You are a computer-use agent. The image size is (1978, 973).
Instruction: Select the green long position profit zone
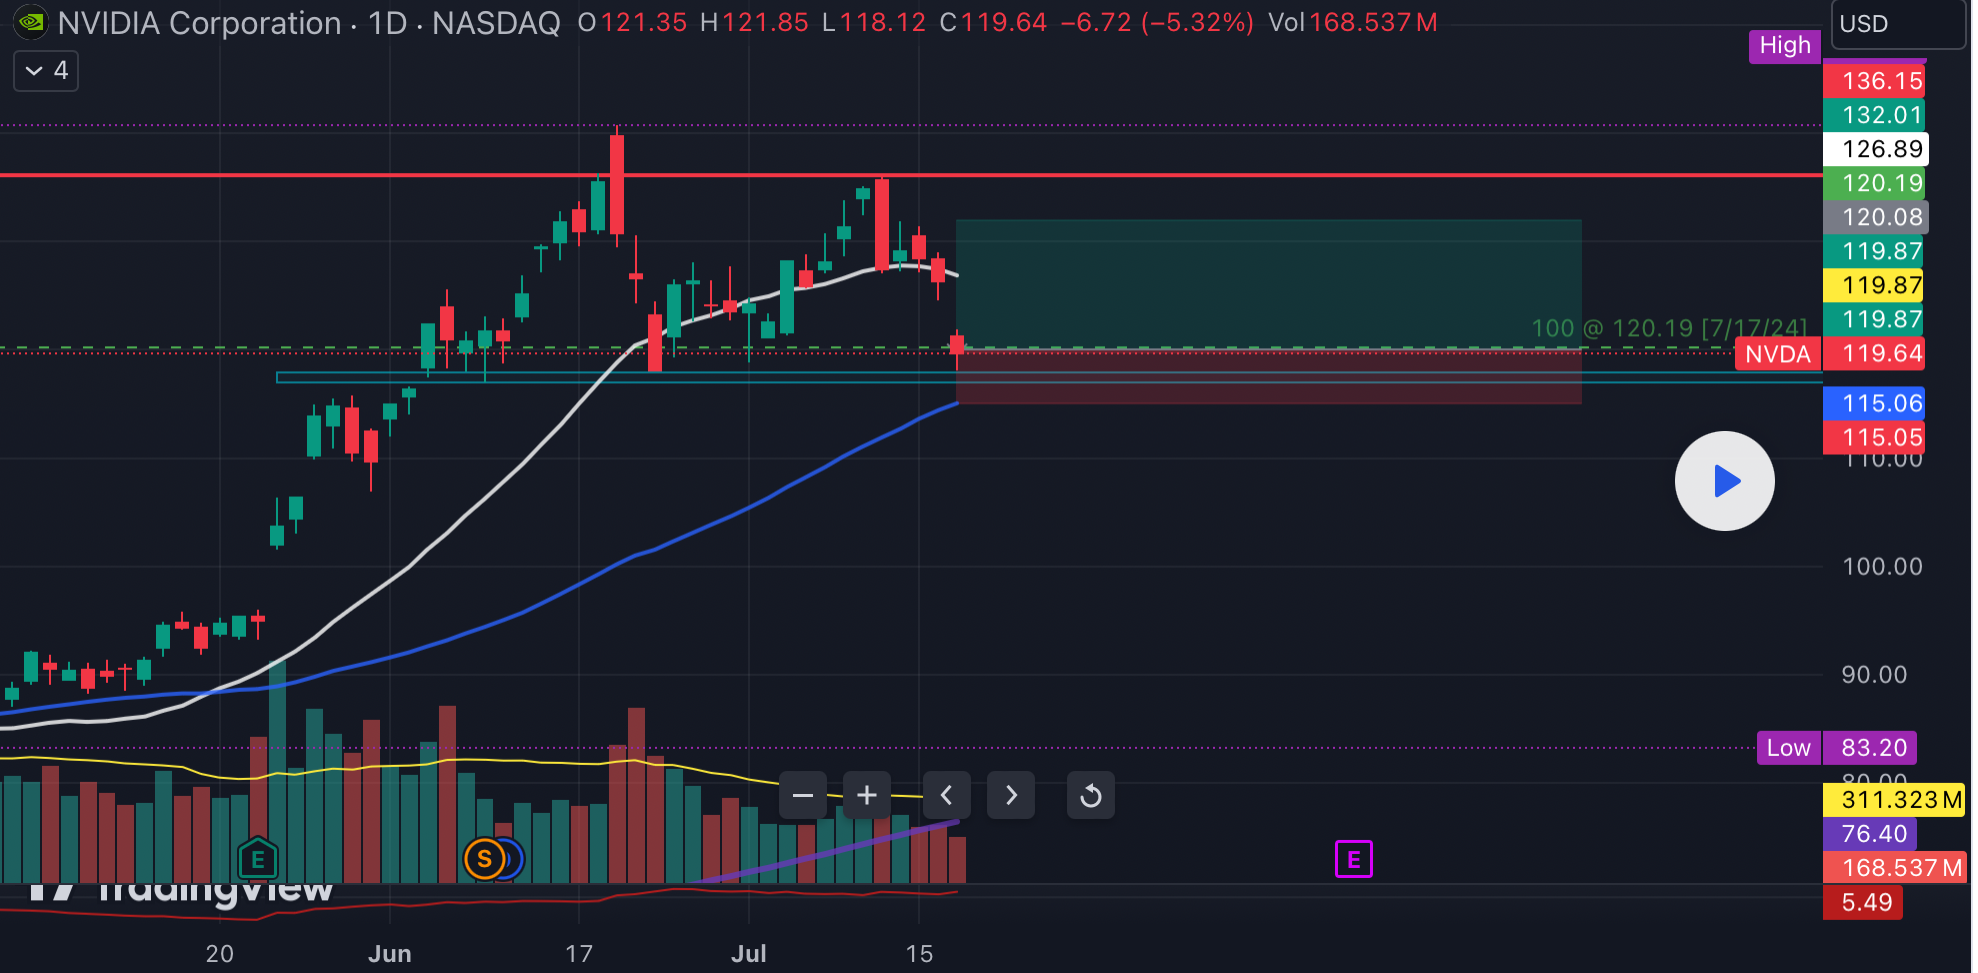[1268, 284]
